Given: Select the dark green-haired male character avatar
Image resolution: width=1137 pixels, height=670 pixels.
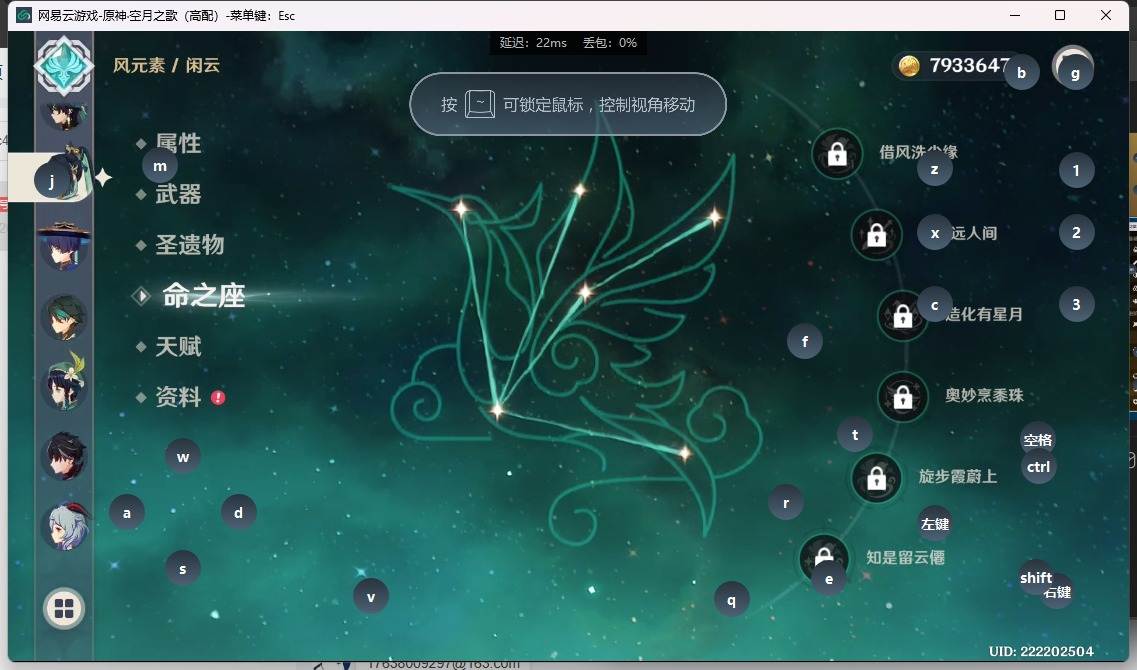Looking at the screenshot, I should [x=64, y=318].
